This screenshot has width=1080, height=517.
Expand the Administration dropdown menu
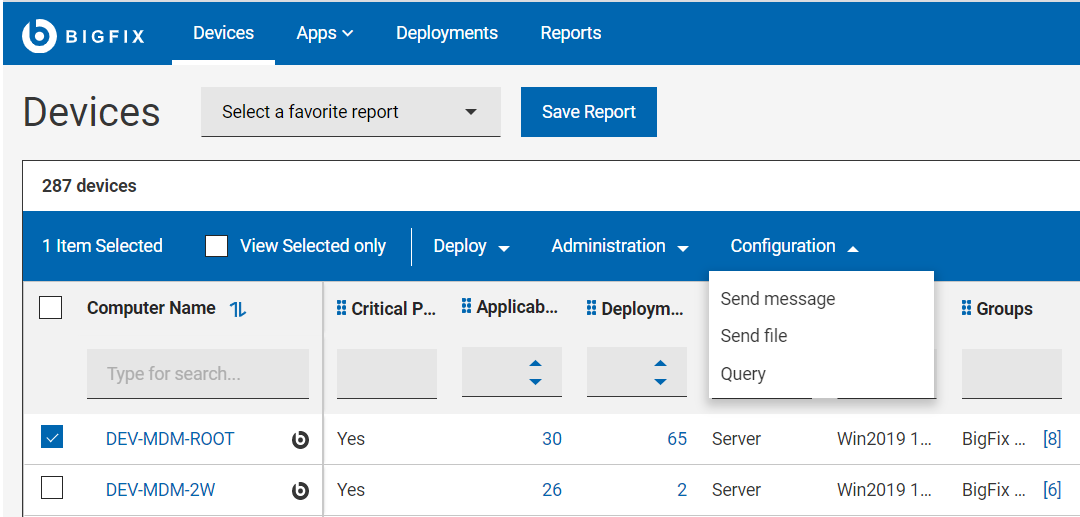[620, 246]
